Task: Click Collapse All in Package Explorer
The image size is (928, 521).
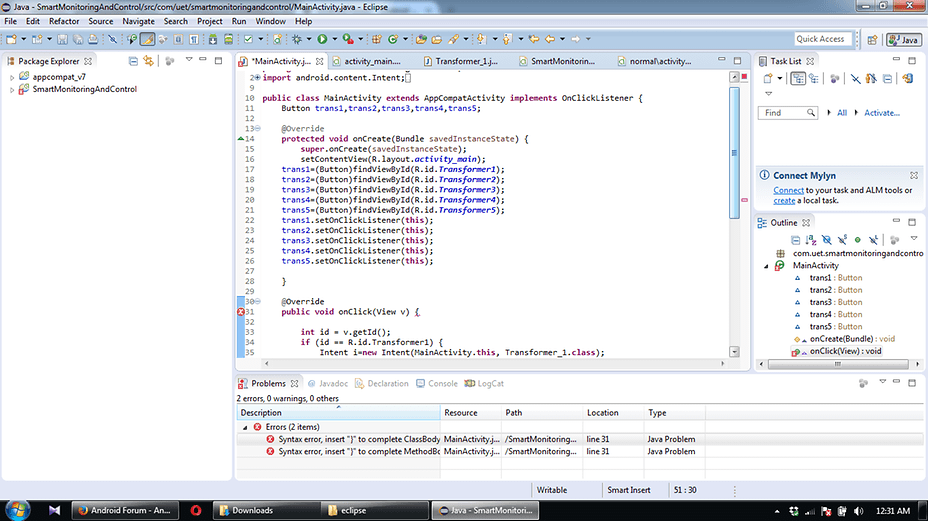Action: (133, 61)
